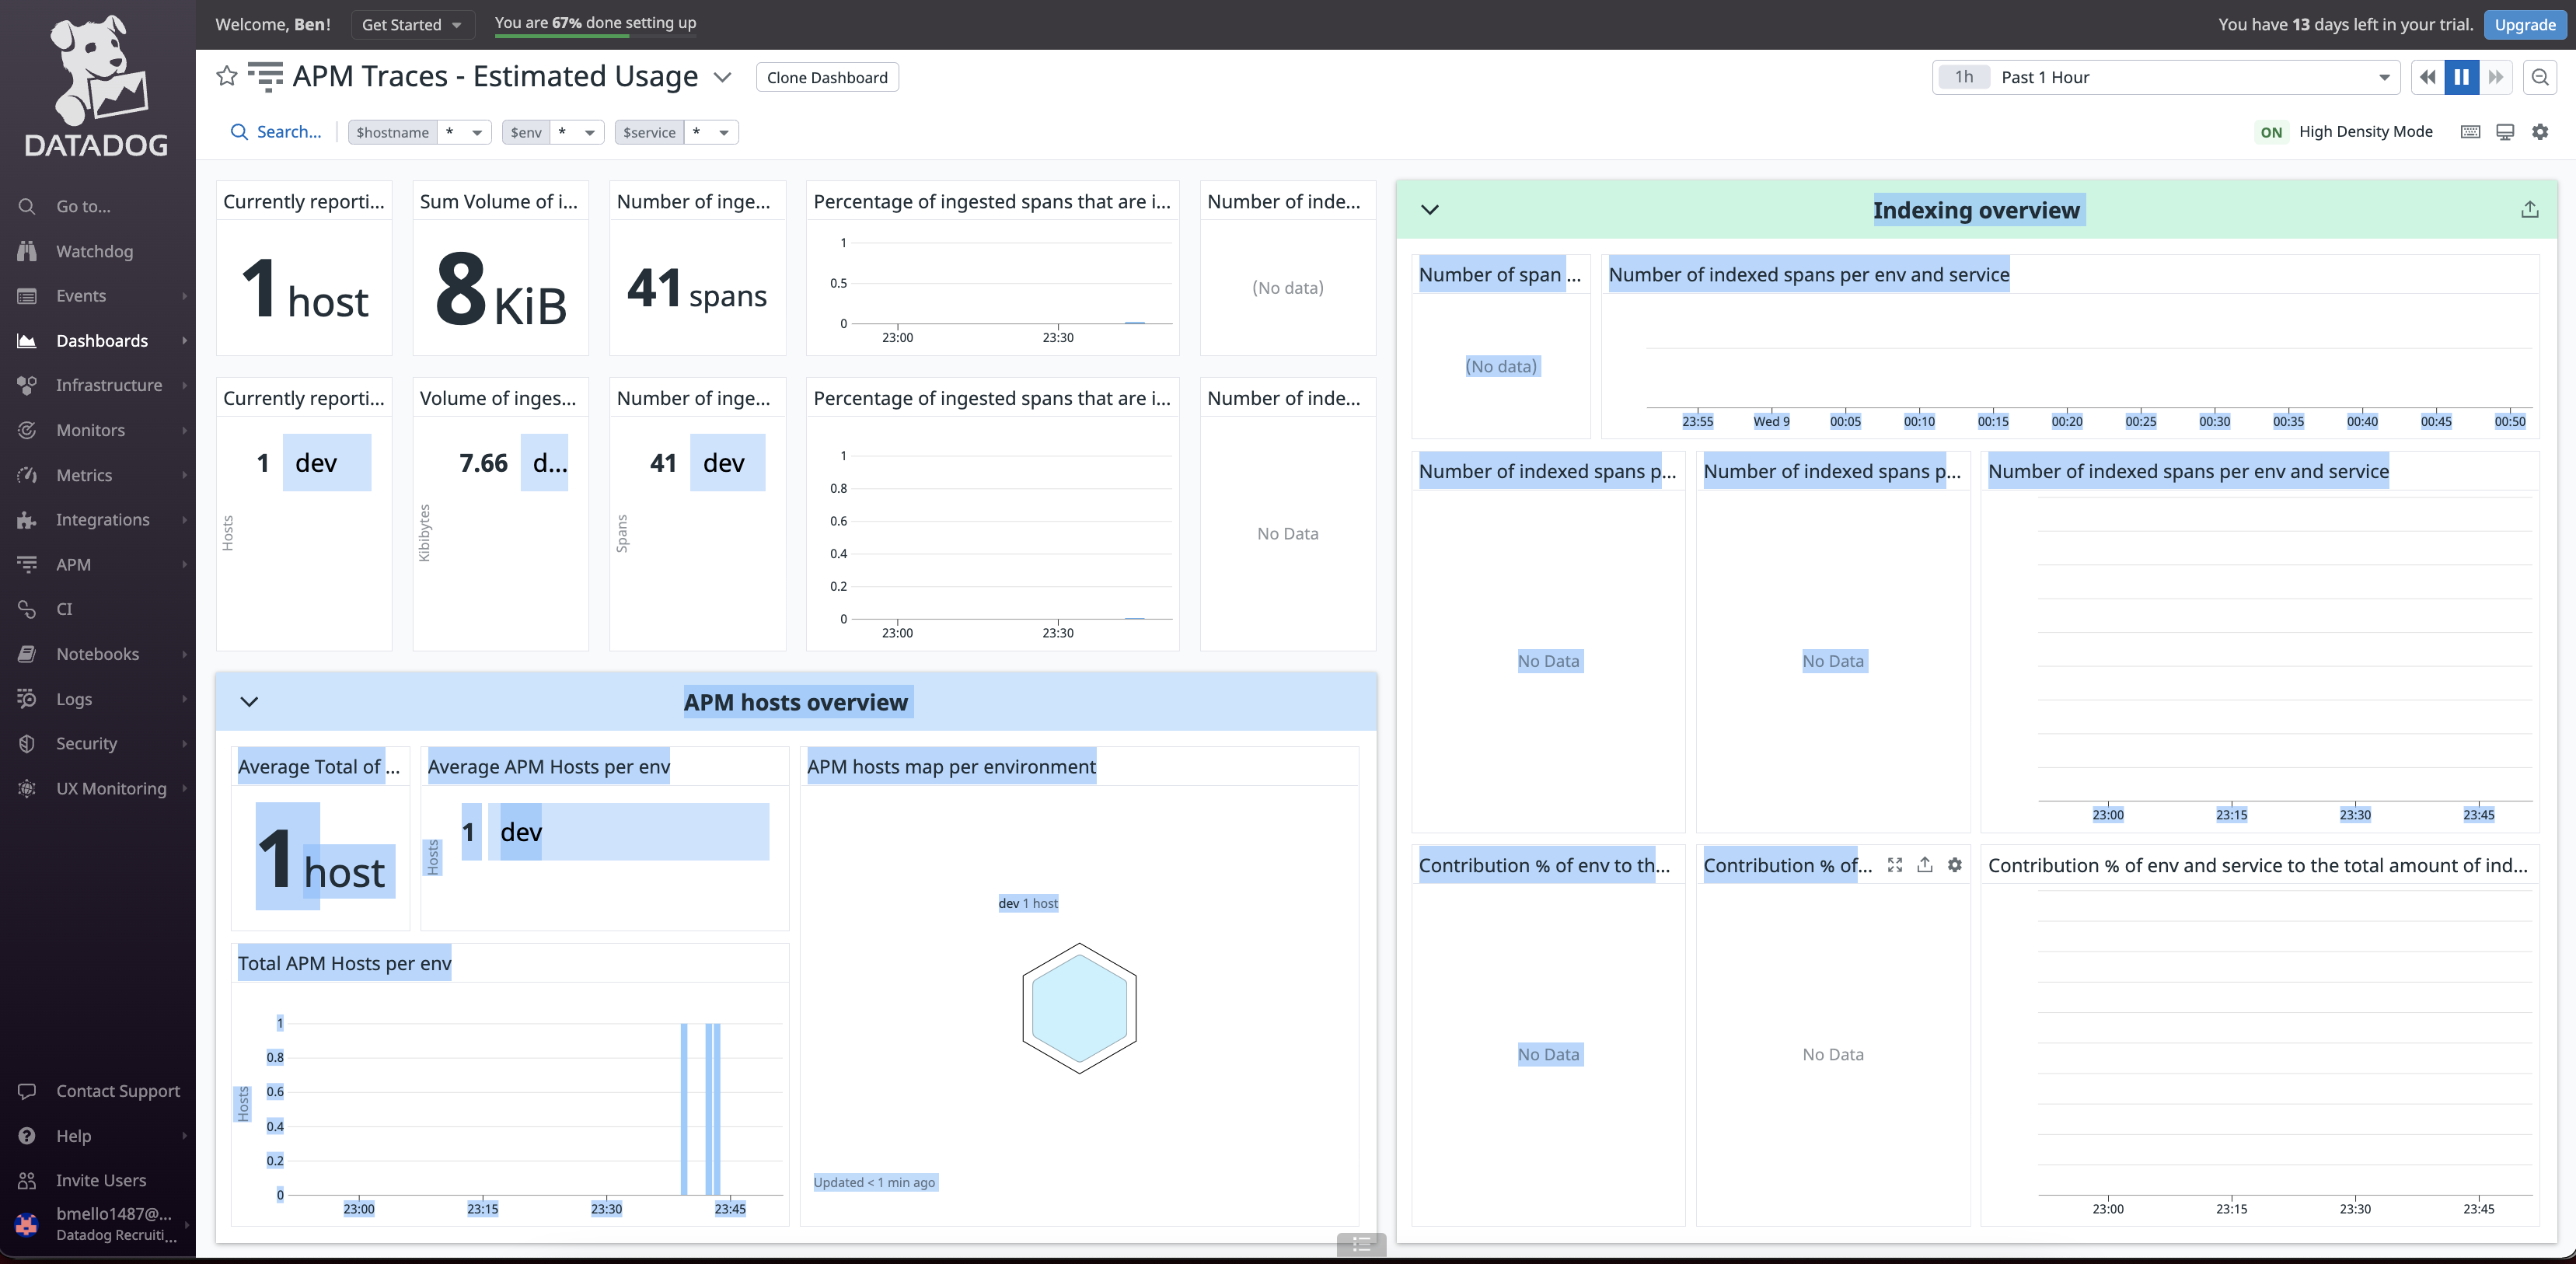Click the Security shield icon
Viewport: 2576px width, 1264px height.
click(27, 743)
